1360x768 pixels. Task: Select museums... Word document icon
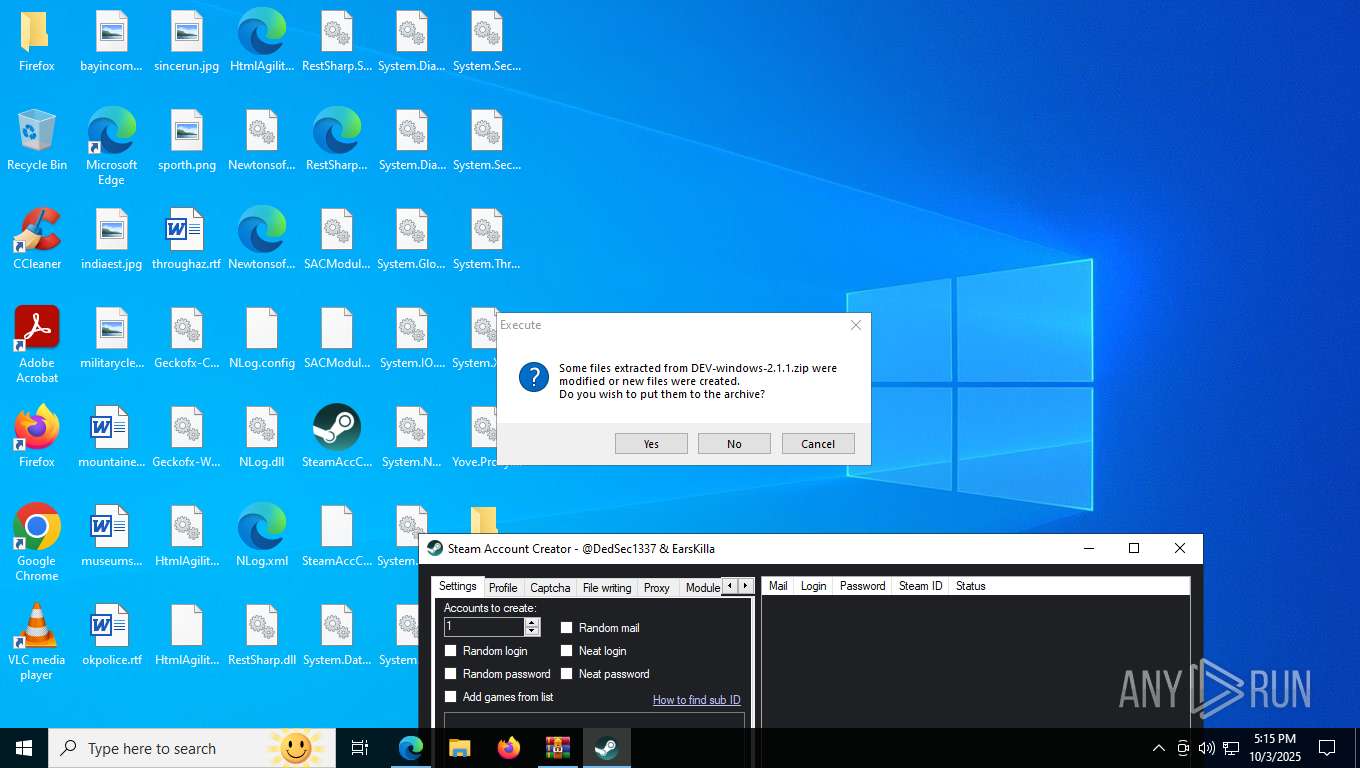tap(112, 537)
